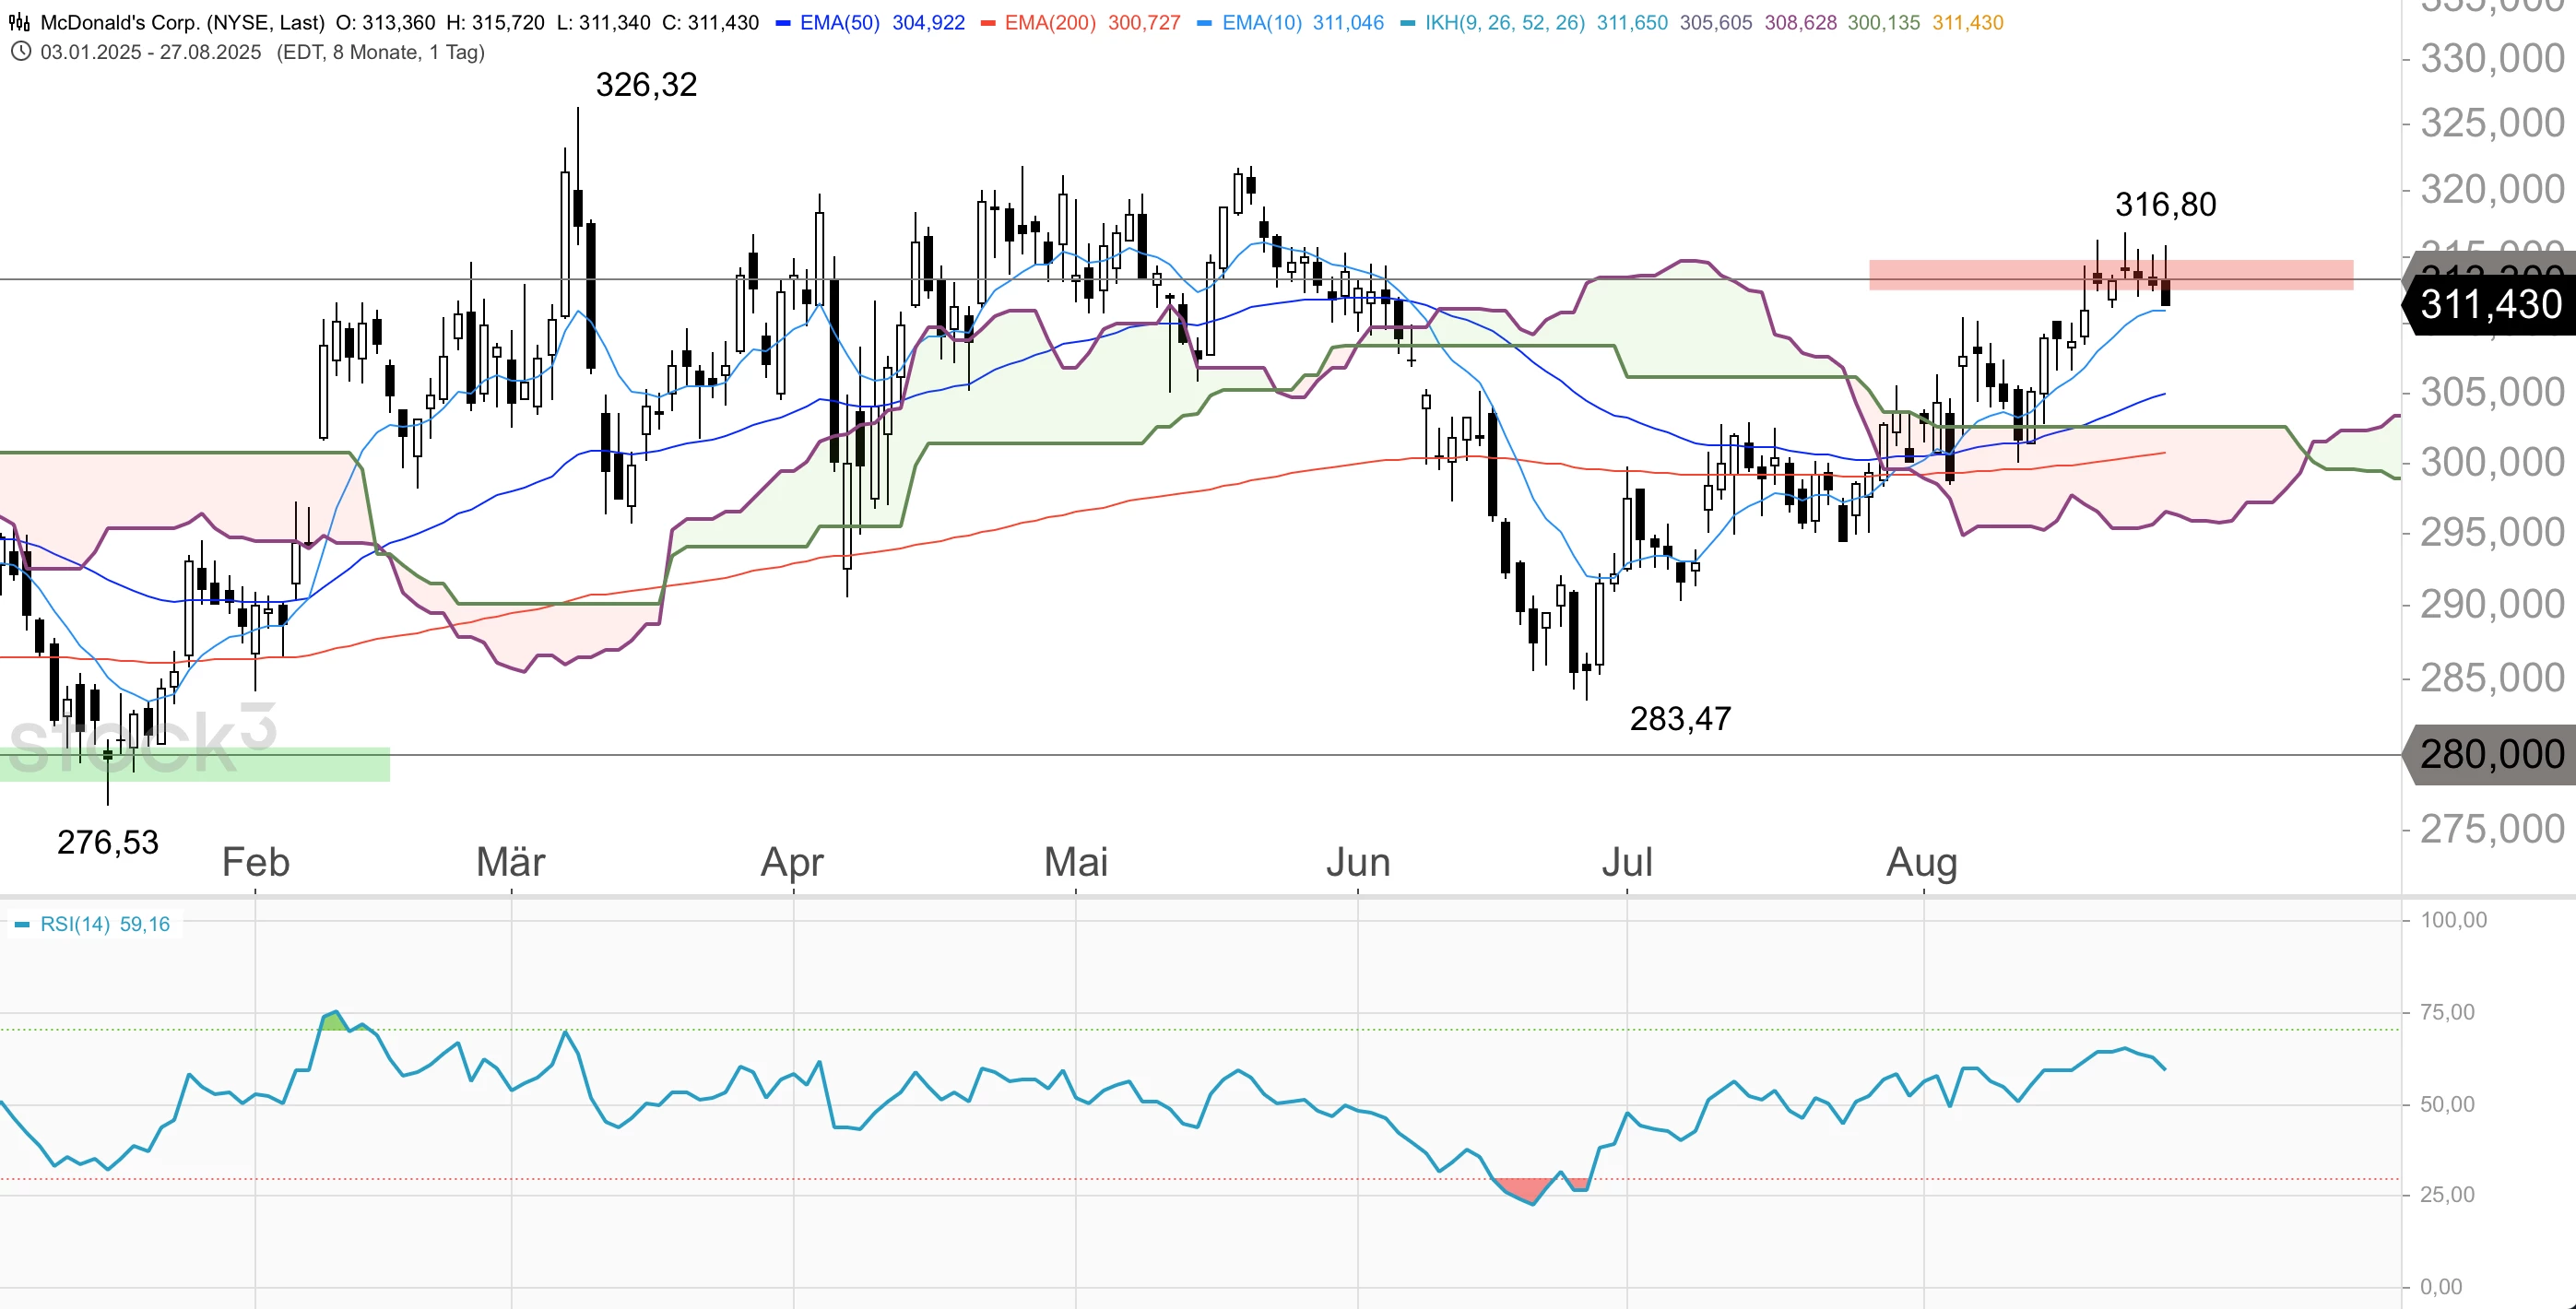Image resolution: width=2576 pixels, height=1309 pixels.
Task: Click the Jul label on time axis
Action: coord(1627,862)
